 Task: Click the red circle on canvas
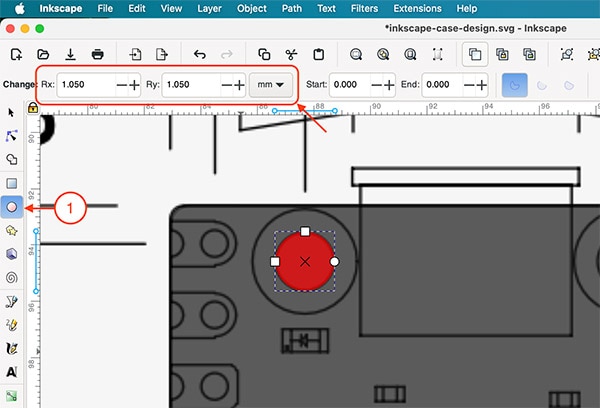tap(305, 262)
